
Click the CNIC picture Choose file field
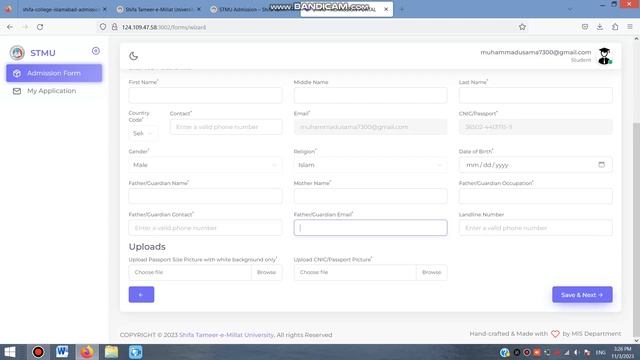coord(355,272)
